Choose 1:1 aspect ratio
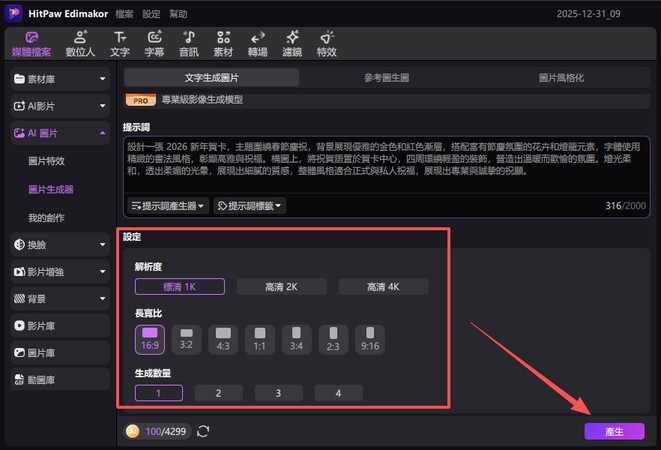Viewport: 661px width, 450px height. pos(260,340)
